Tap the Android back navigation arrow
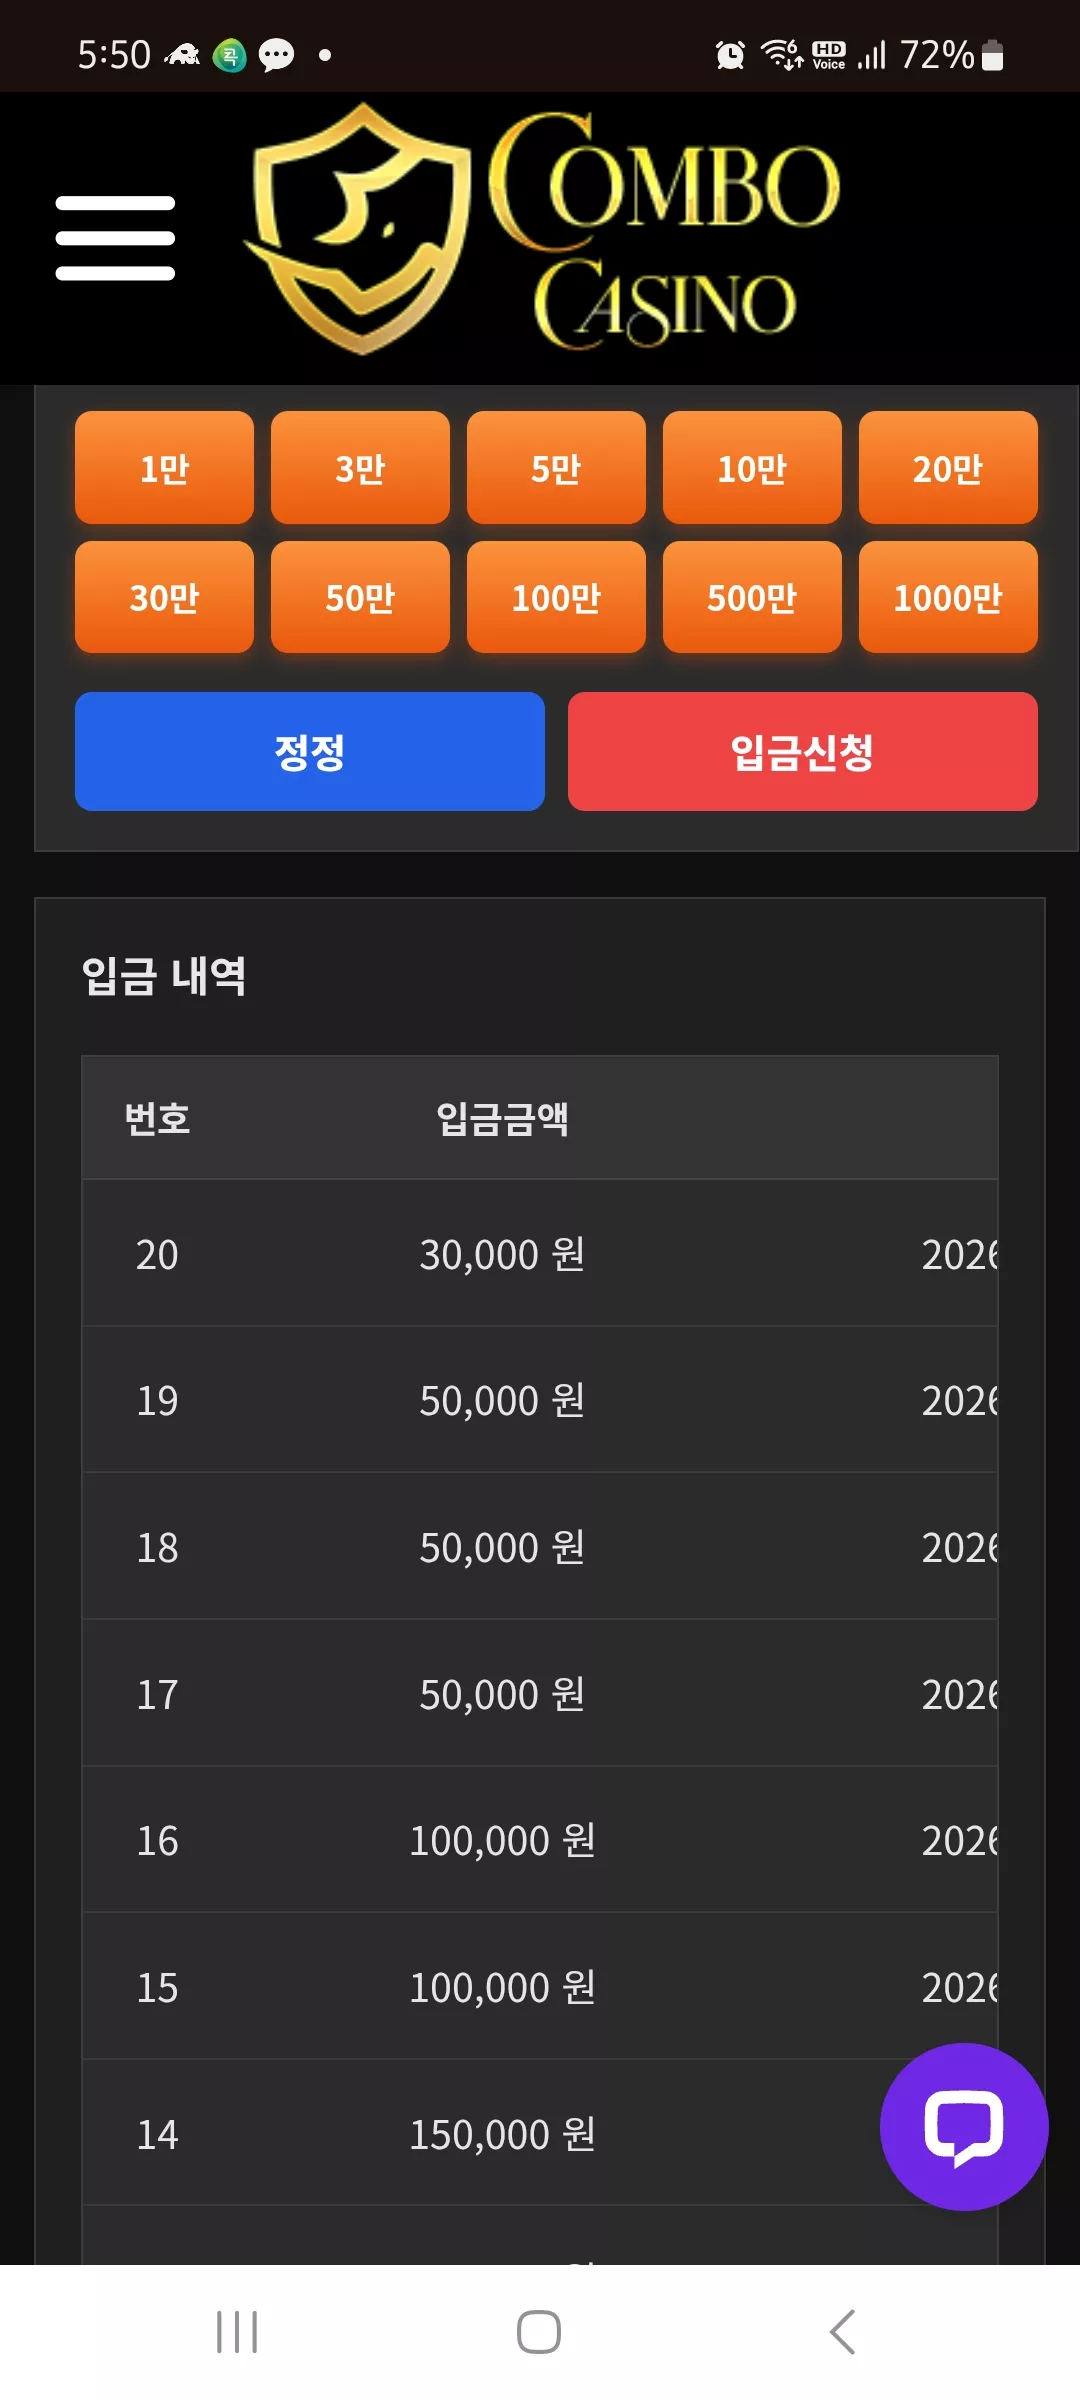This screenshot has width=1080, height=2400. click(x=842, y=2332)
